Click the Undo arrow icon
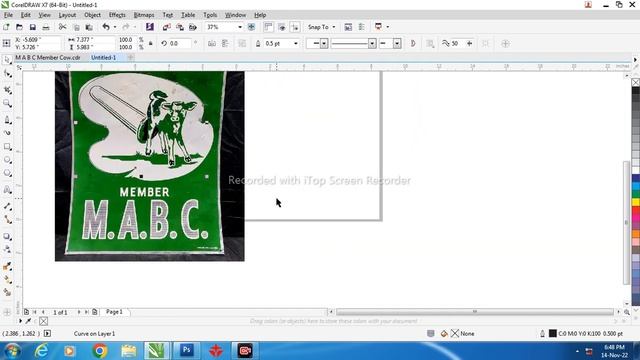Viewport: 640px width, 360px height. tap(106, 27)
